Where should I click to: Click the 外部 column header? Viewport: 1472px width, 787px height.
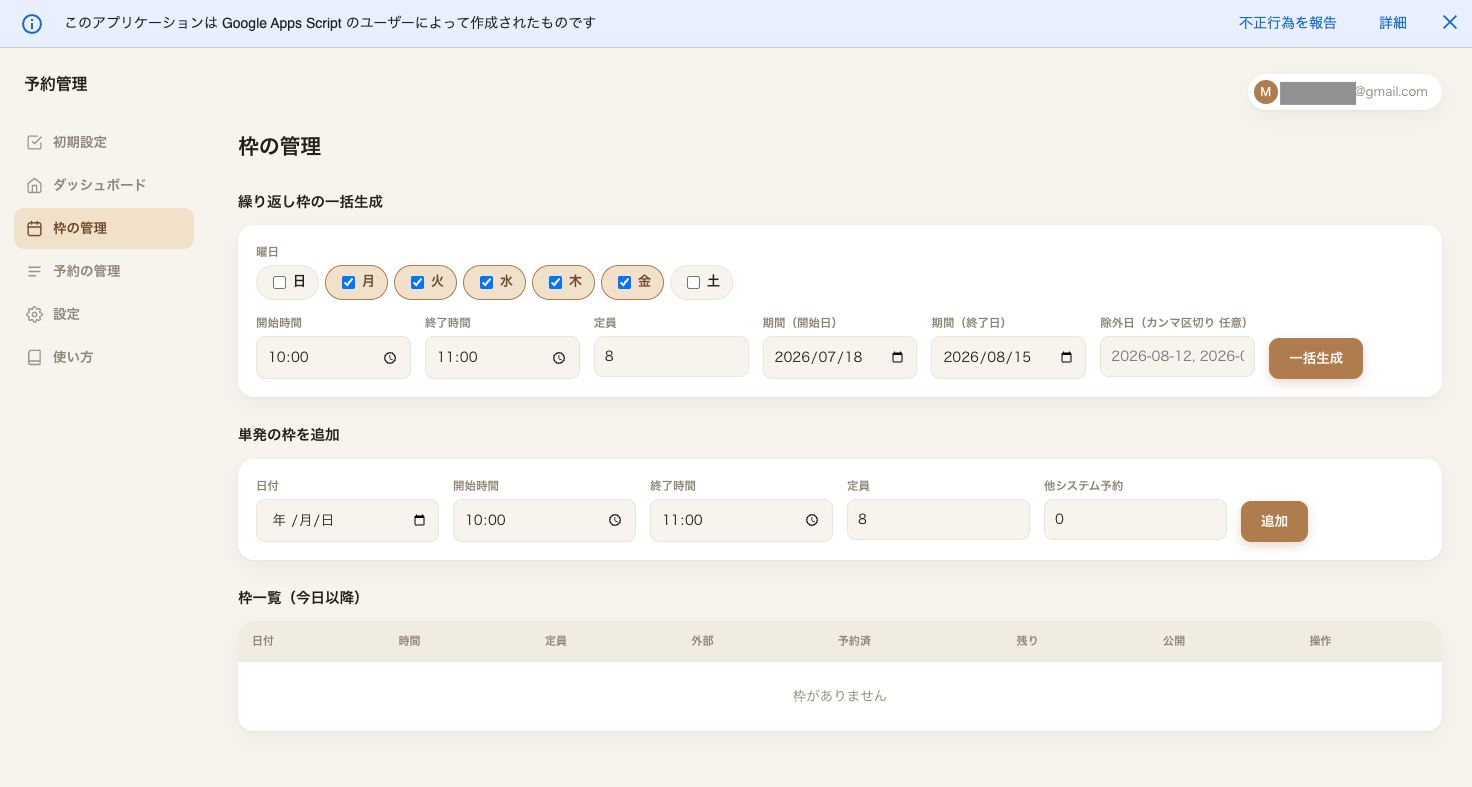702,640
